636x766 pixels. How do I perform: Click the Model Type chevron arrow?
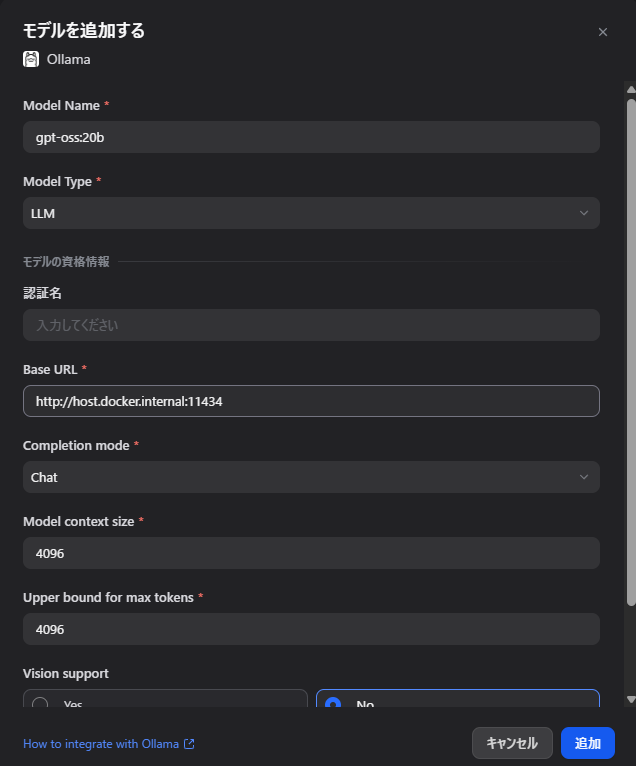coord(584,213)
